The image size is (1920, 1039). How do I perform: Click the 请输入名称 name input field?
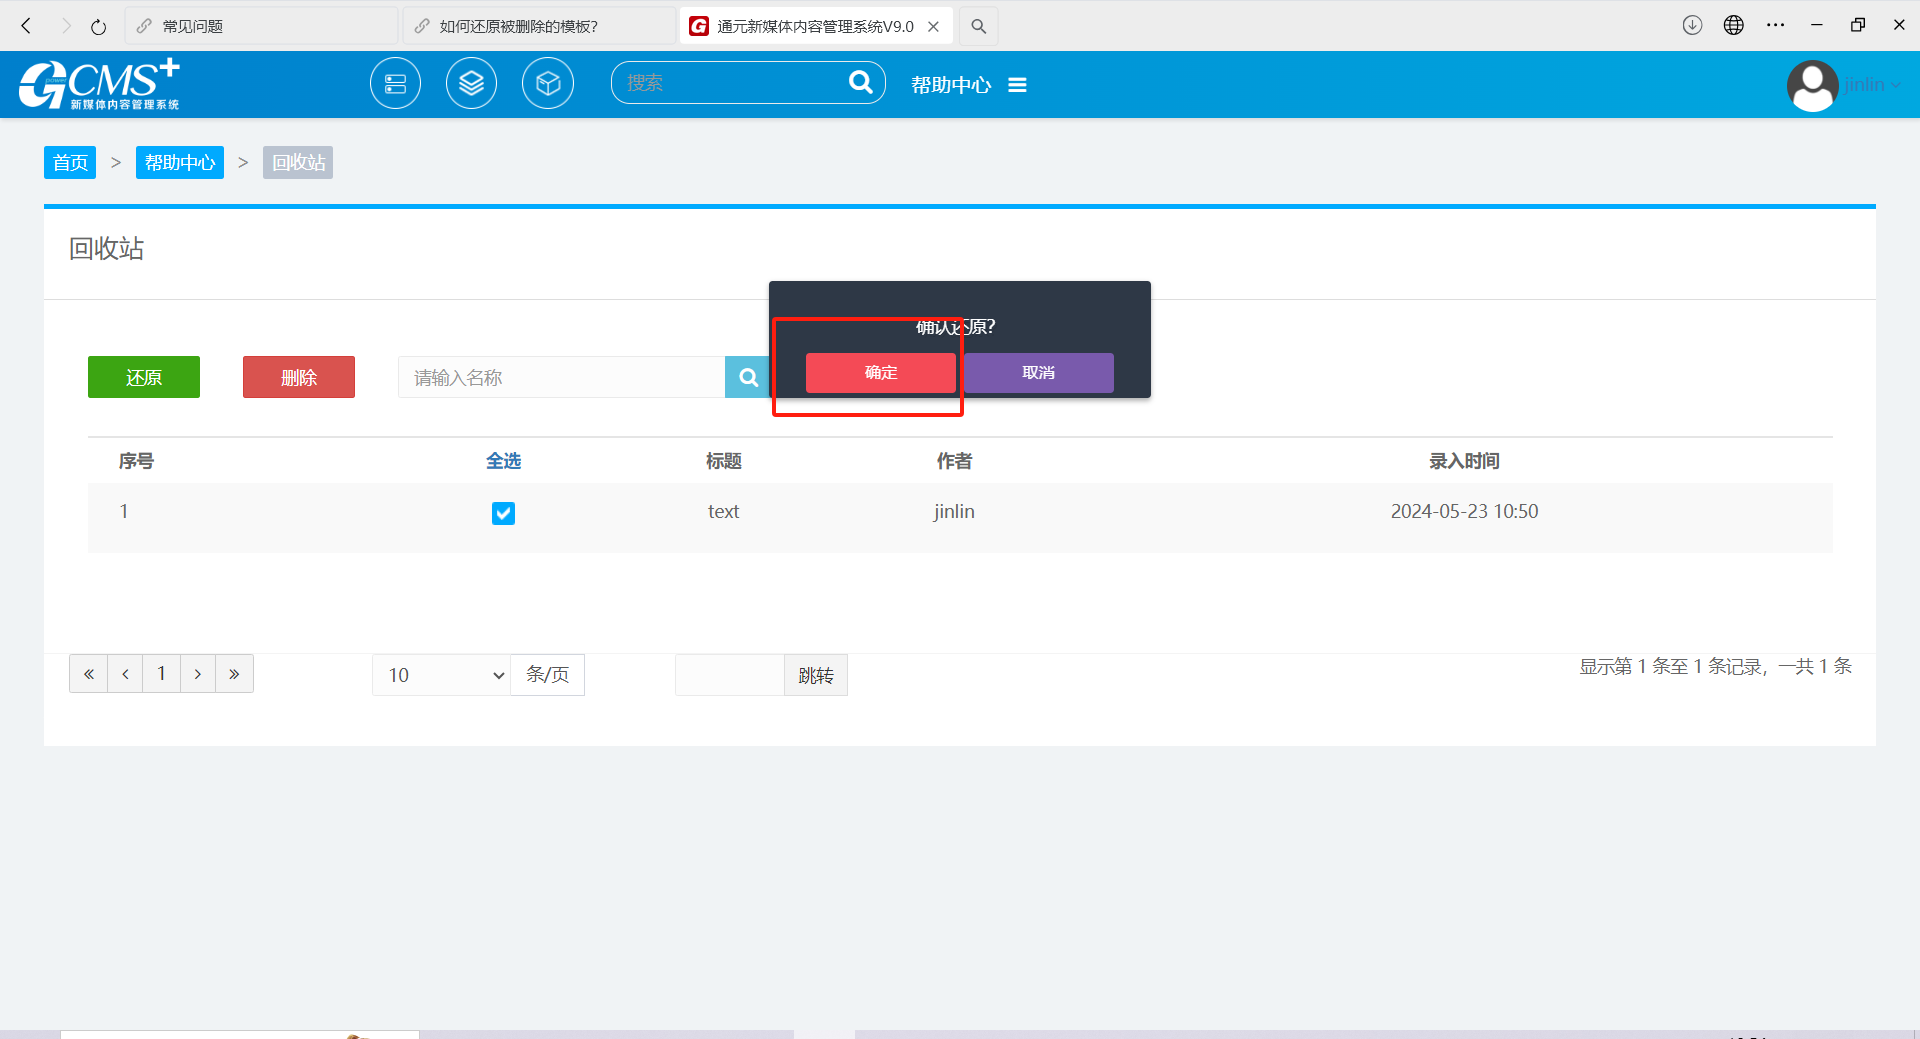[x=561, y=377]
